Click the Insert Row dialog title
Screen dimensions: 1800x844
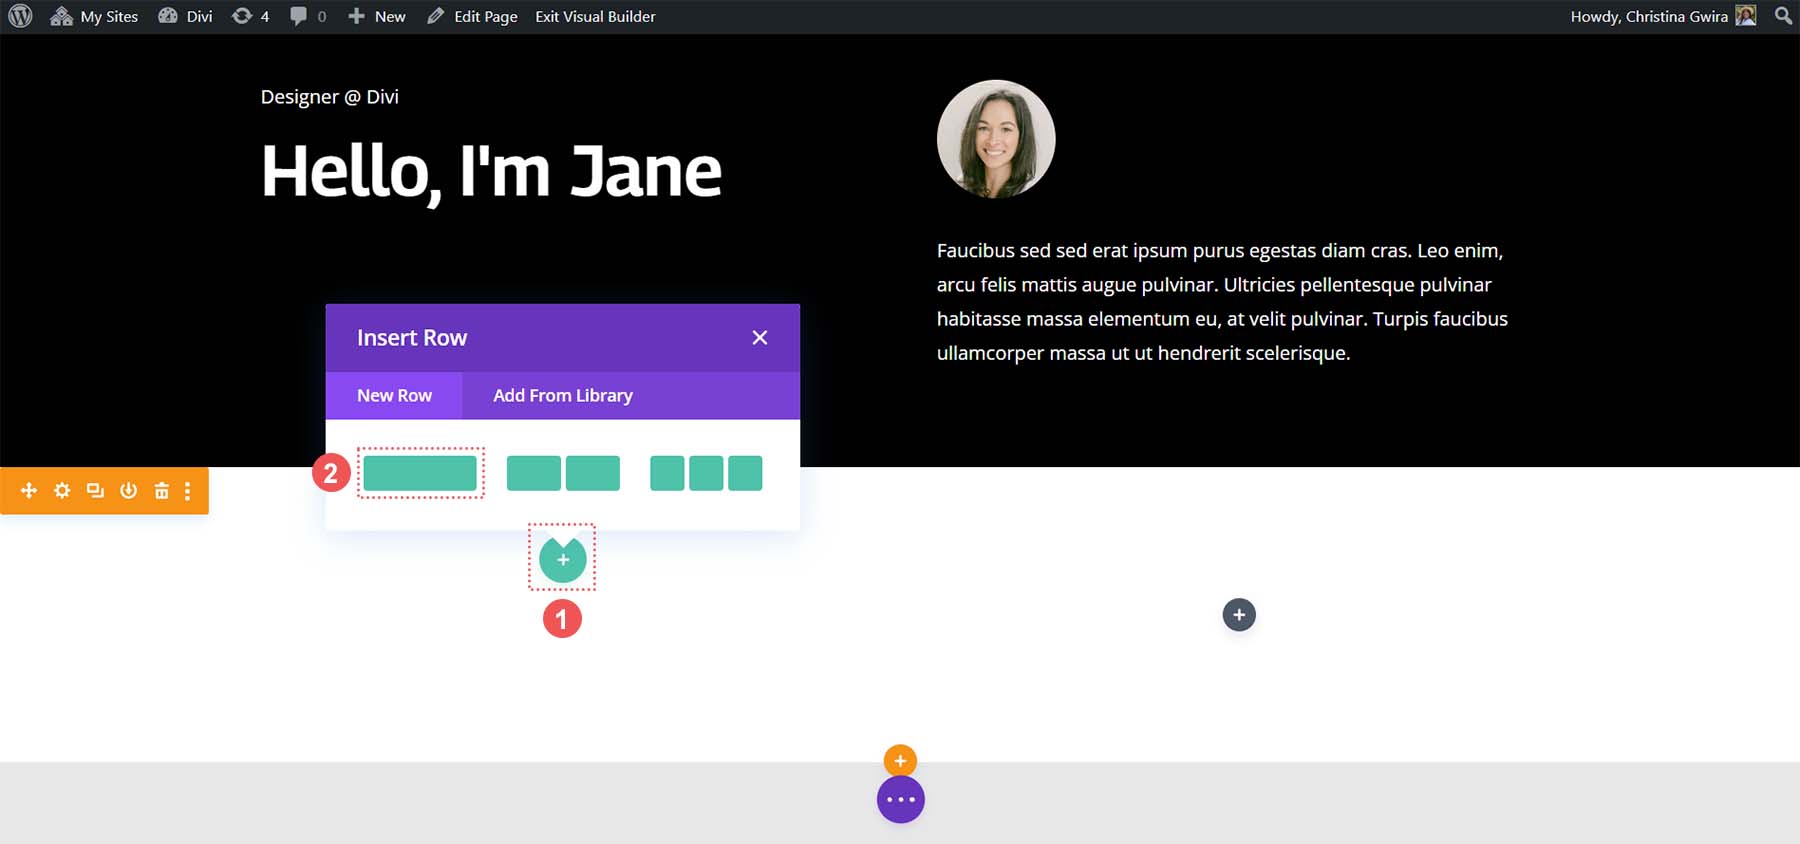412,338
